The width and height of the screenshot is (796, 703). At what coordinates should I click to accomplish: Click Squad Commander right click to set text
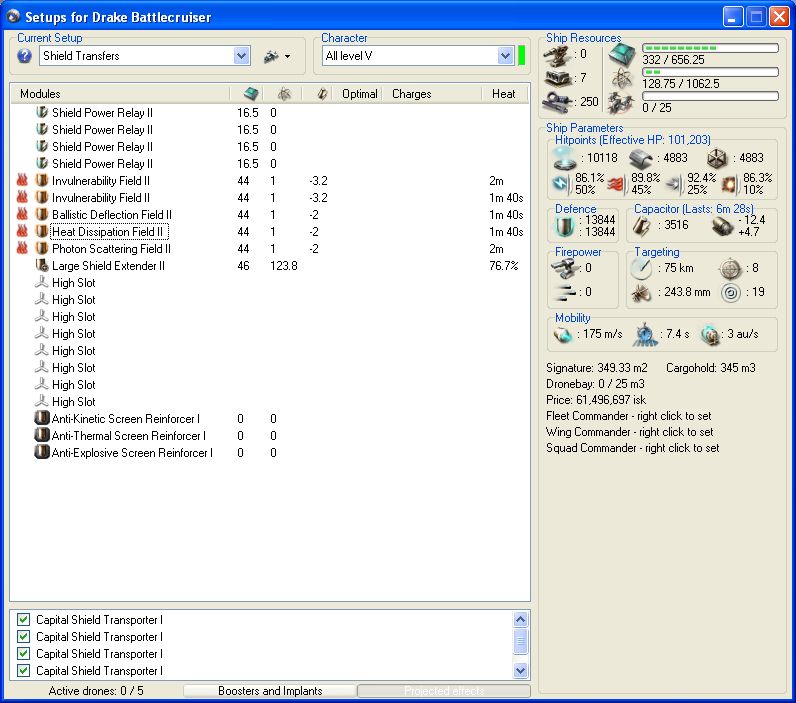(633, 448)
